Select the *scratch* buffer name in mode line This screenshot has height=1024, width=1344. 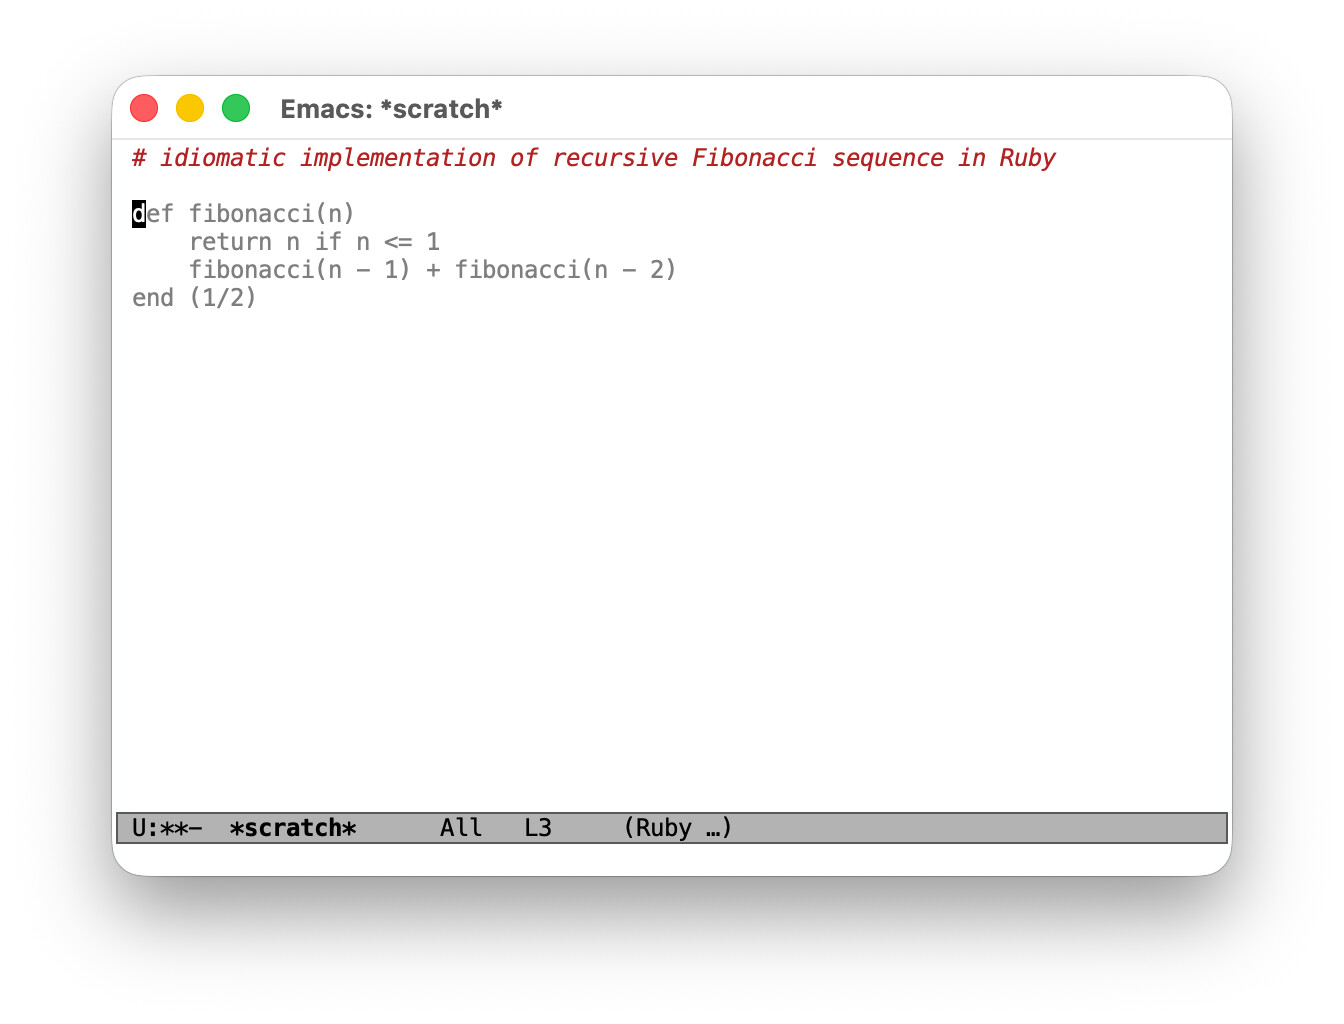(x=292, y=827)
